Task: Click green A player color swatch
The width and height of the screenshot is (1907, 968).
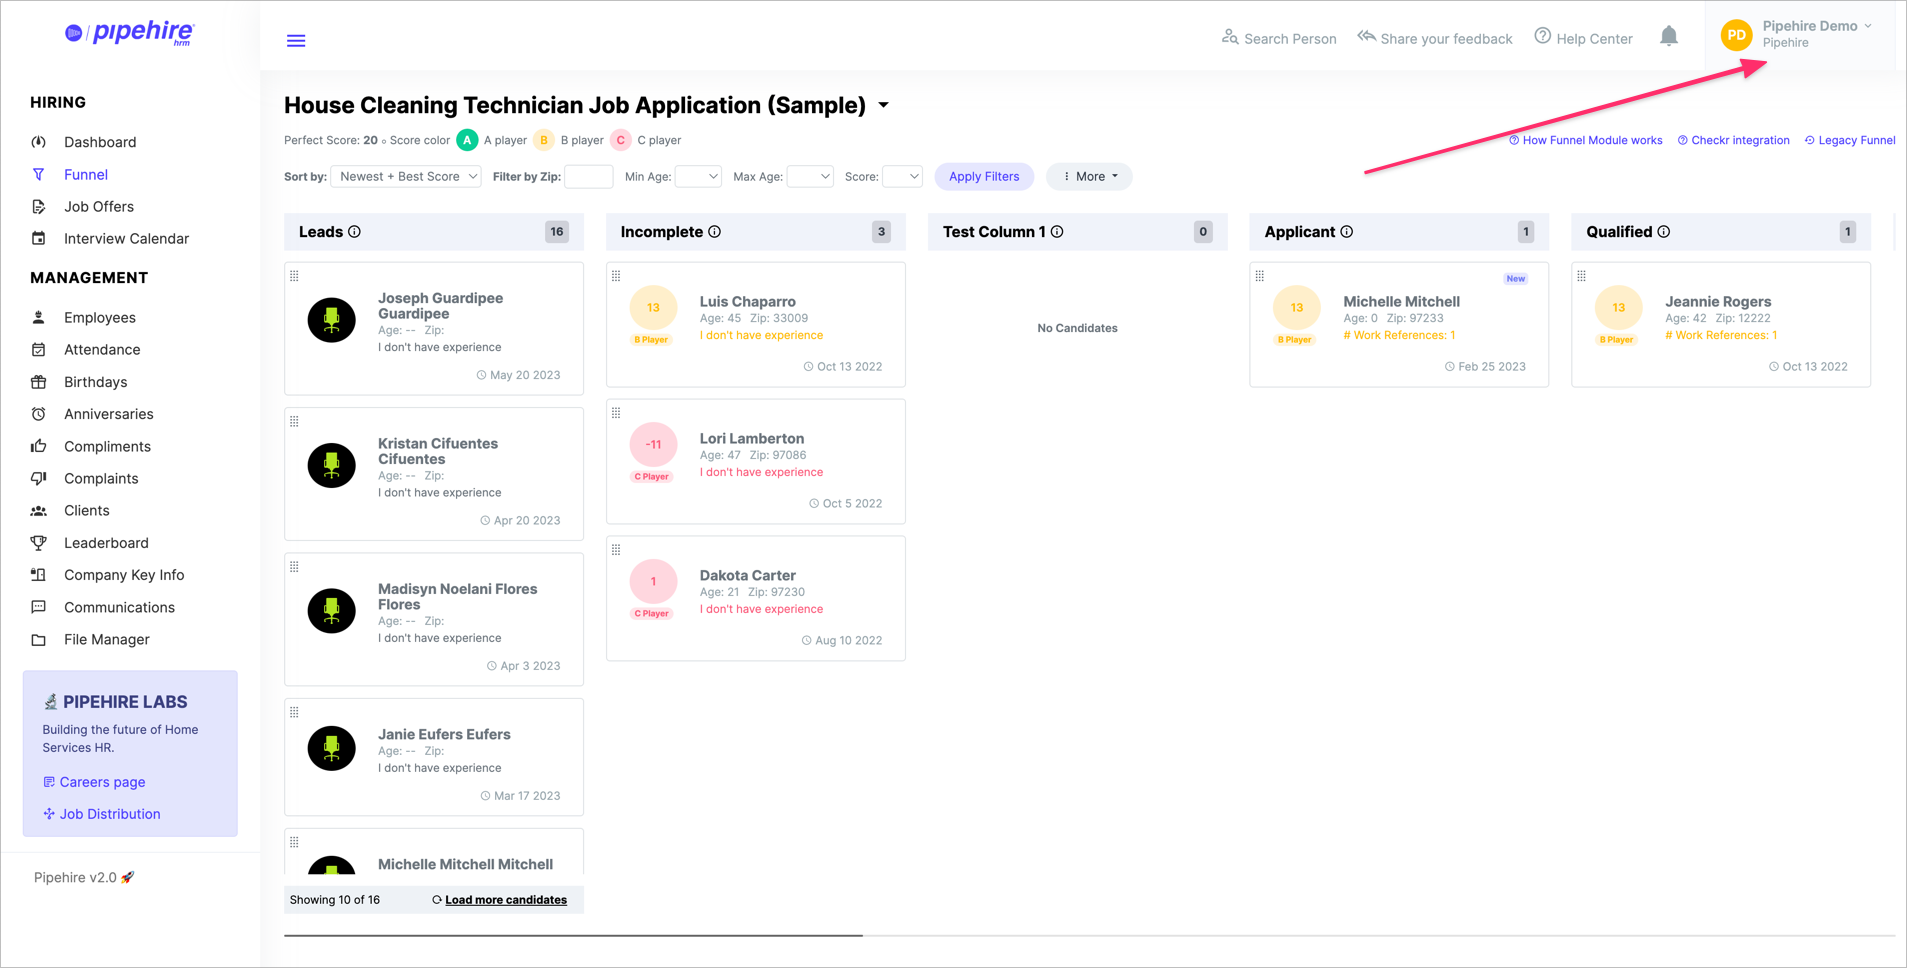Action: pos(467,141)
